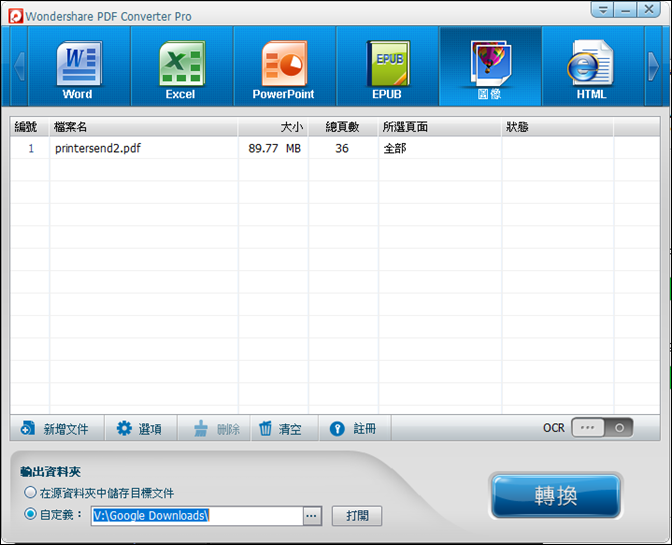The width and height of the screenshot is (672, 545).
Task: Click the 編號 column header
Action: 30,127
